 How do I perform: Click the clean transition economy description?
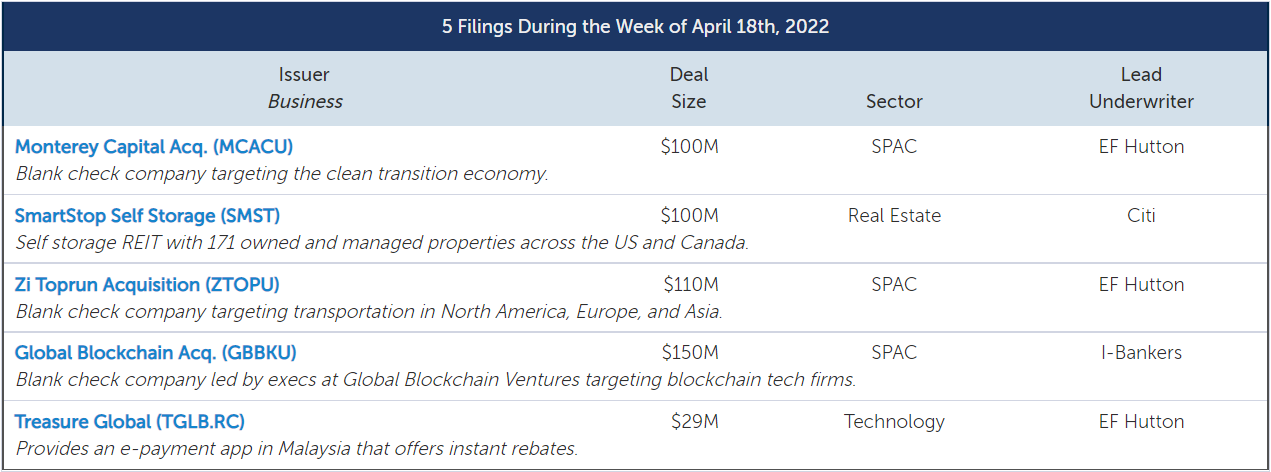pos(282,173)
